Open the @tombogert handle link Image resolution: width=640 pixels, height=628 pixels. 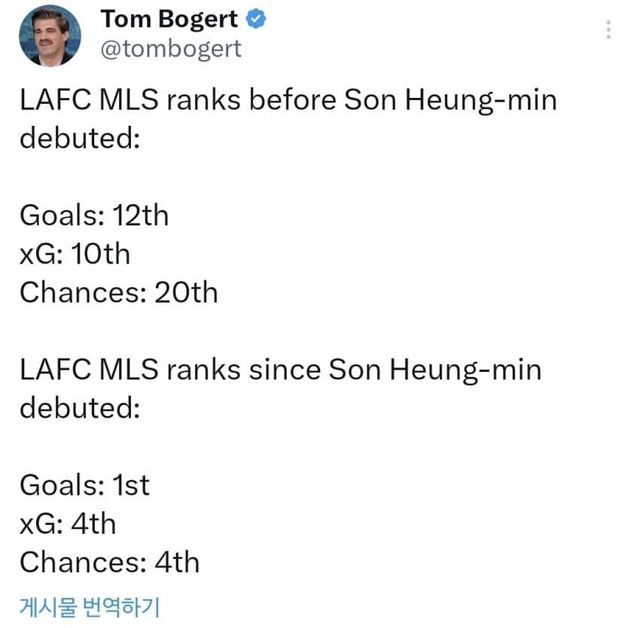[171, 48]
